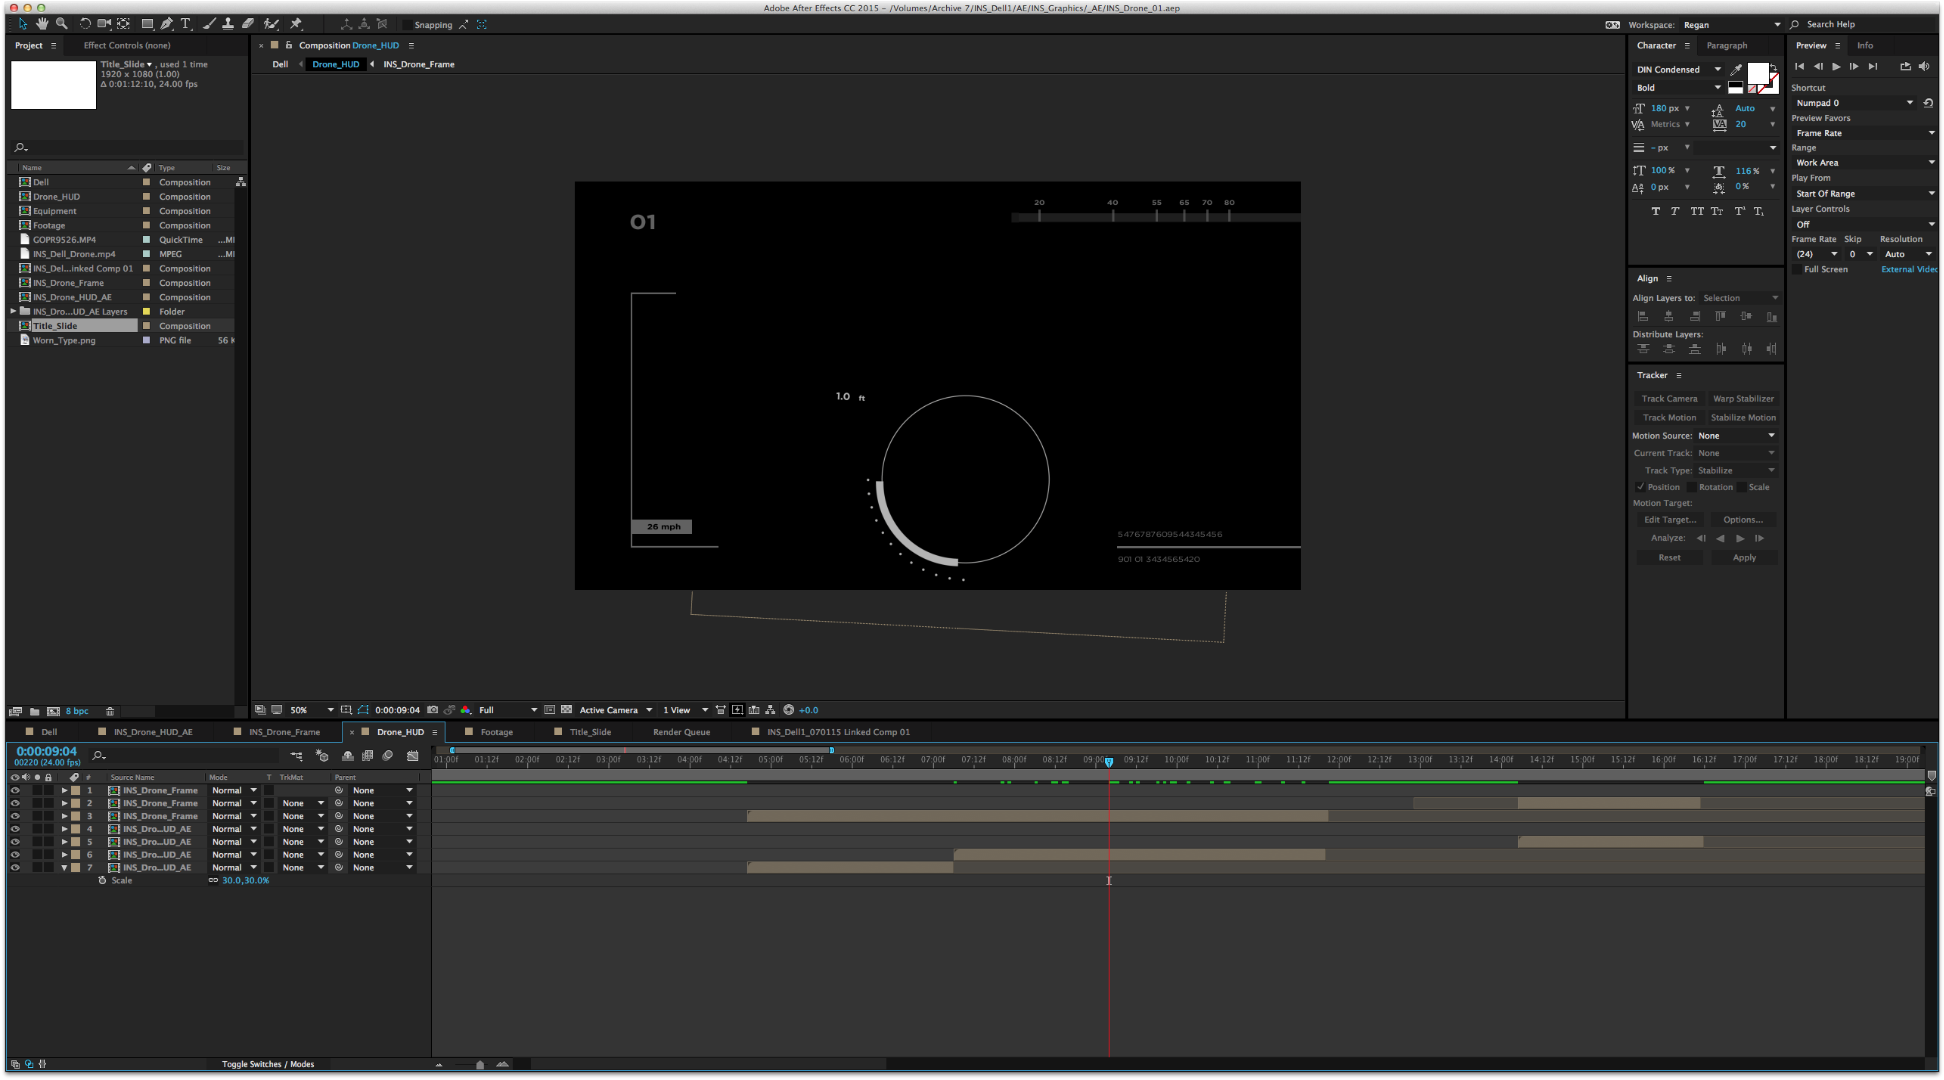This screenshot has width=1944, height=1080.
Task: Enable the Position checkbox in the Tracker panel
Action: 1641,487
